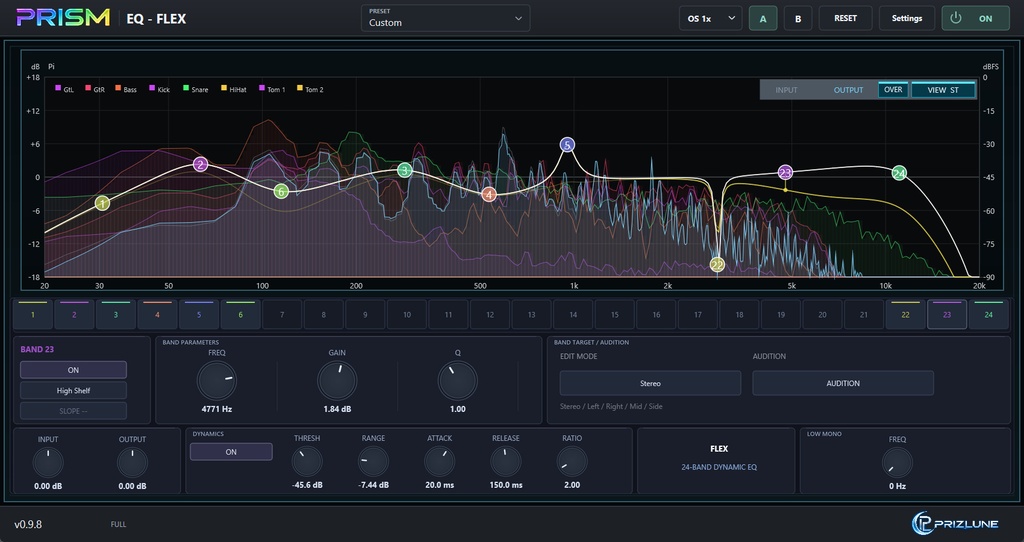This screenshot has height=542, width=1024.
Task: Open the SLOPE selector
Action: click(x=73, y=411)
